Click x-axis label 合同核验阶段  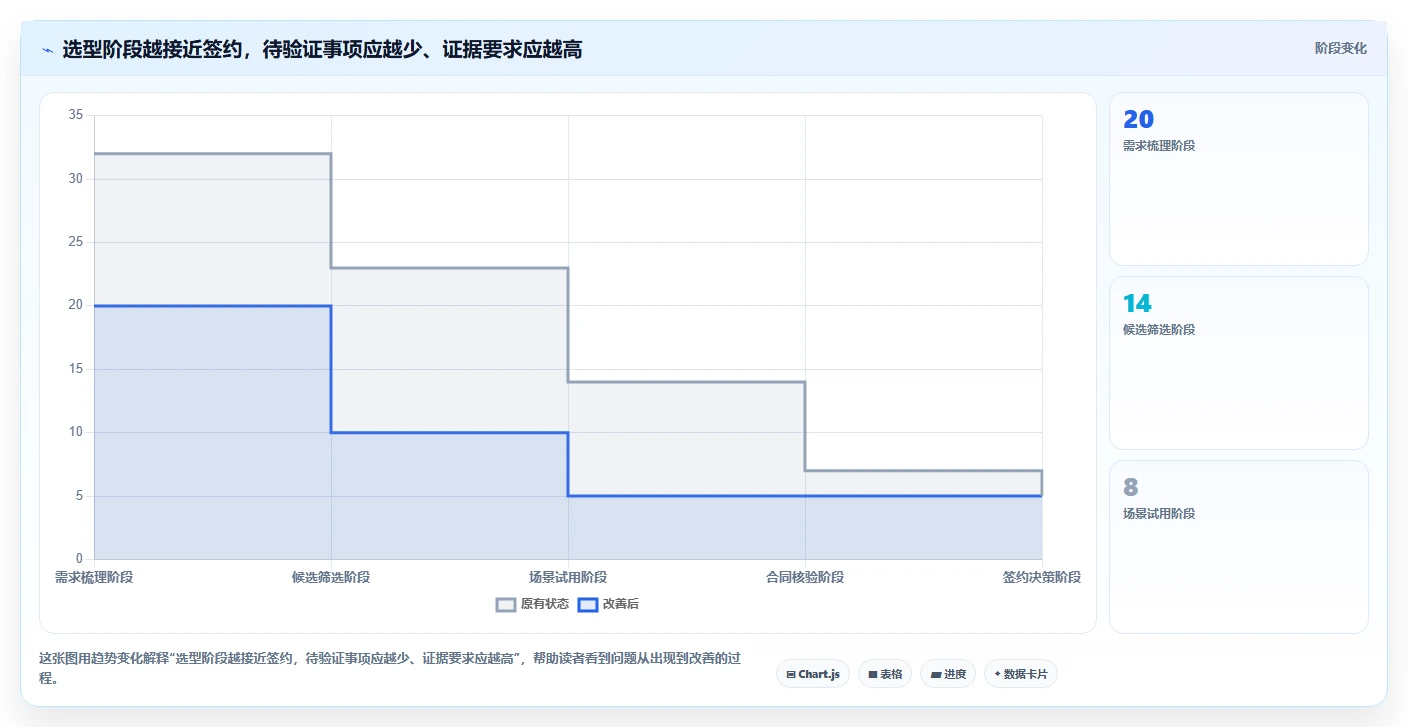805,577
